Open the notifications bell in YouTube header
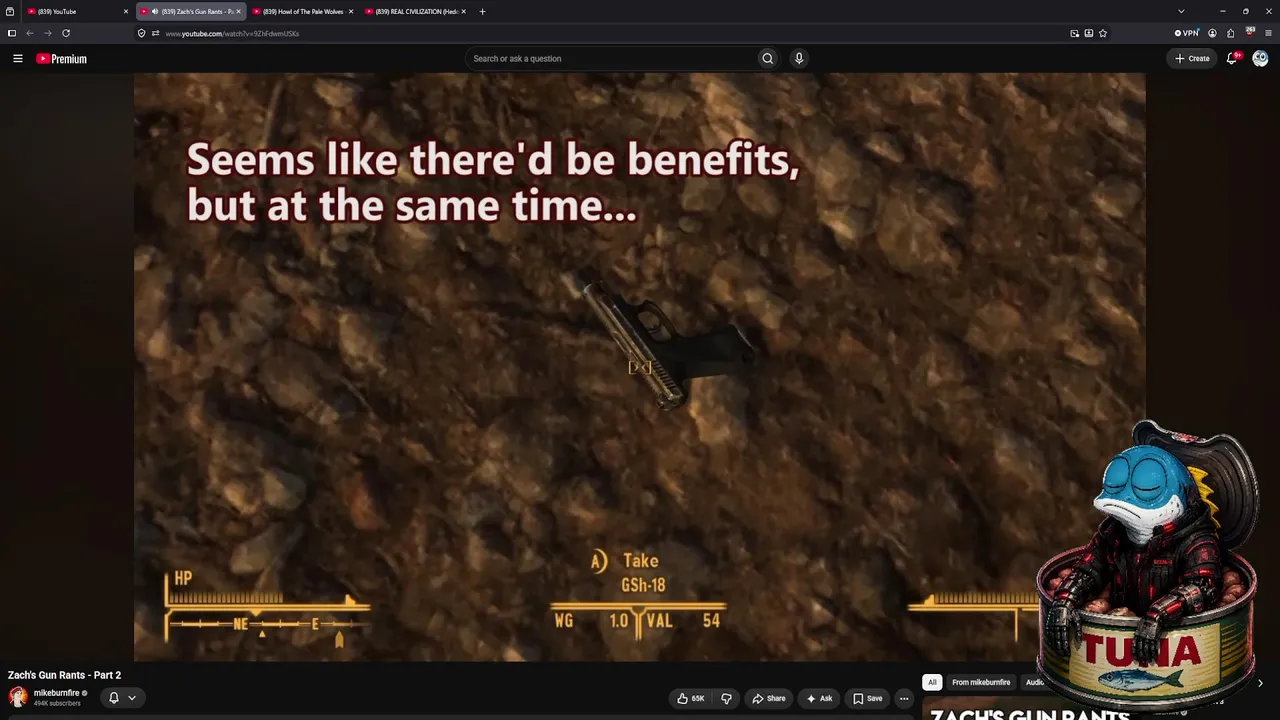This screenshot has height=720, width=1280. (1232, 59)
